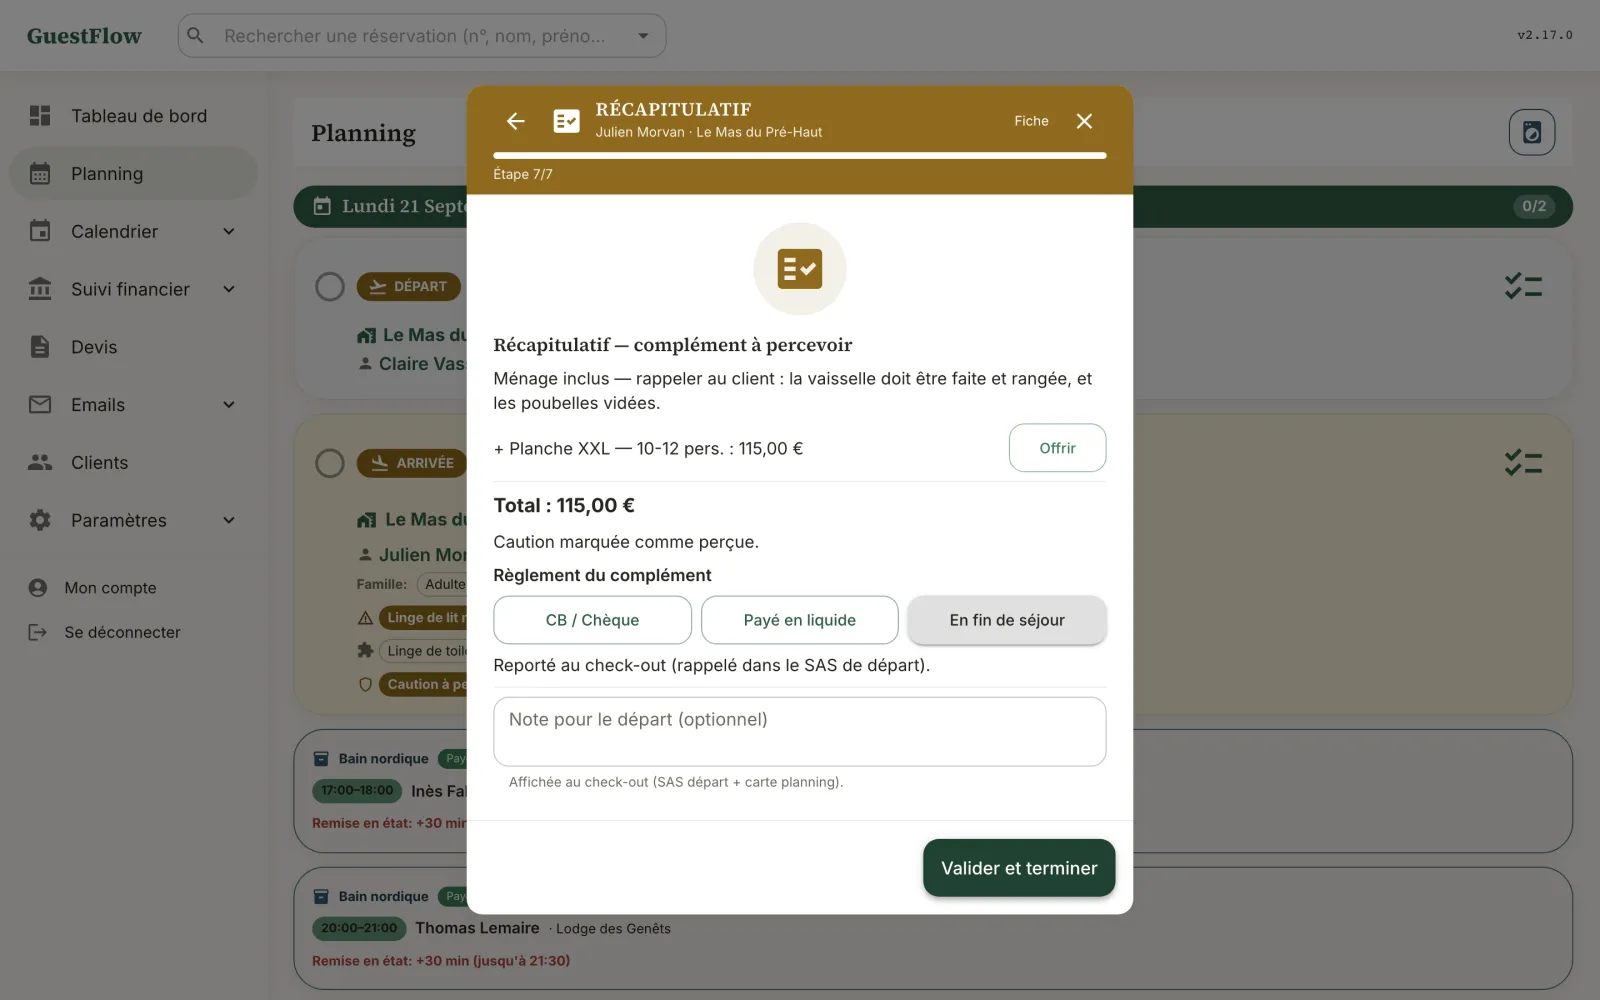Click the Suivi financier bank icon
This screenshot has width=1600, height=1000.
coord(40,290)
